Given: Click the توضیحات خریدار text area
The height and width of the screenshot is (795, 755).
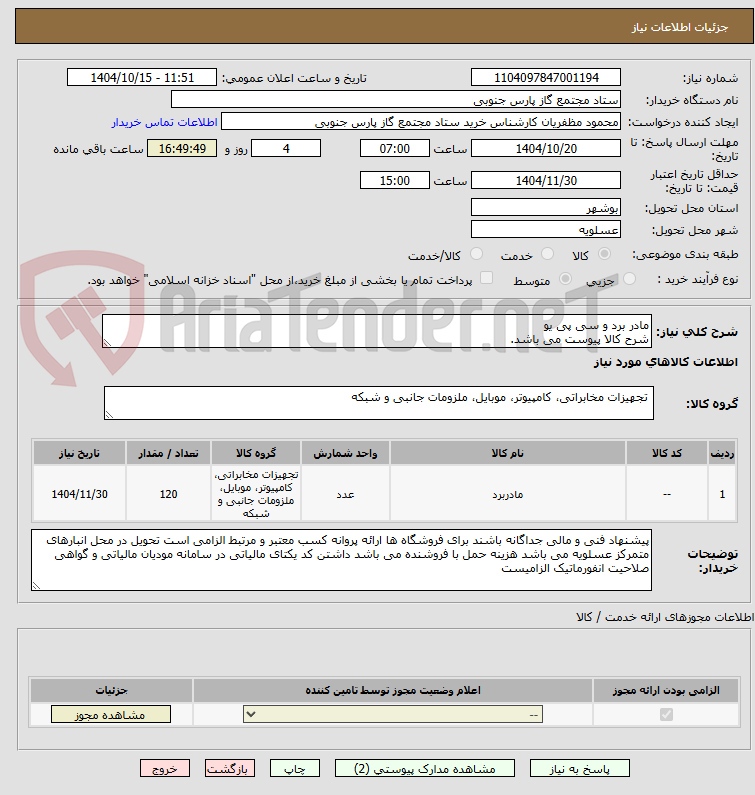Looking at the screenshot, I should point(341,560).
